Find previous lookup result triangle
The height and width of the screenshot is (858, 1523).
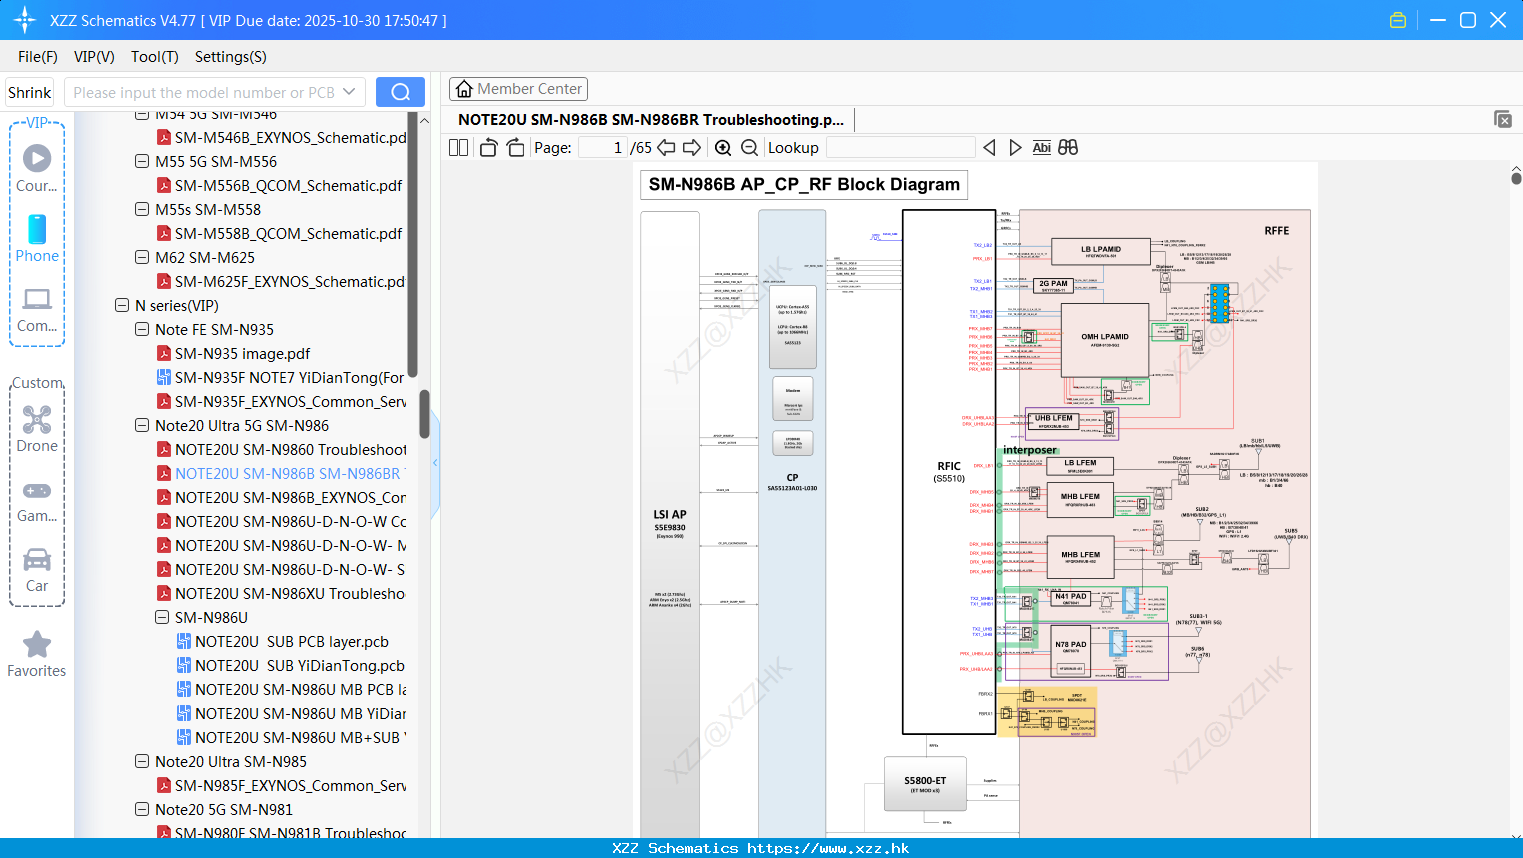point(989,147)
